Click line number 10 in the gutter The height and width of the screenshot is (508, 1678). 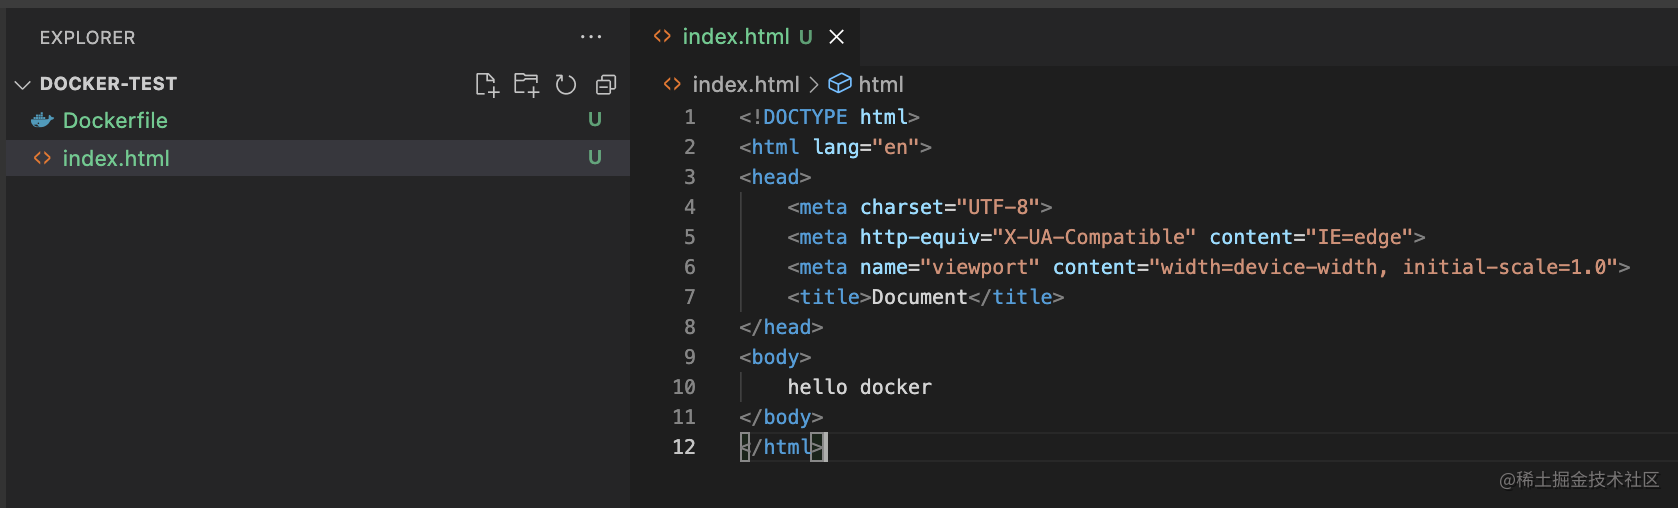684,387
